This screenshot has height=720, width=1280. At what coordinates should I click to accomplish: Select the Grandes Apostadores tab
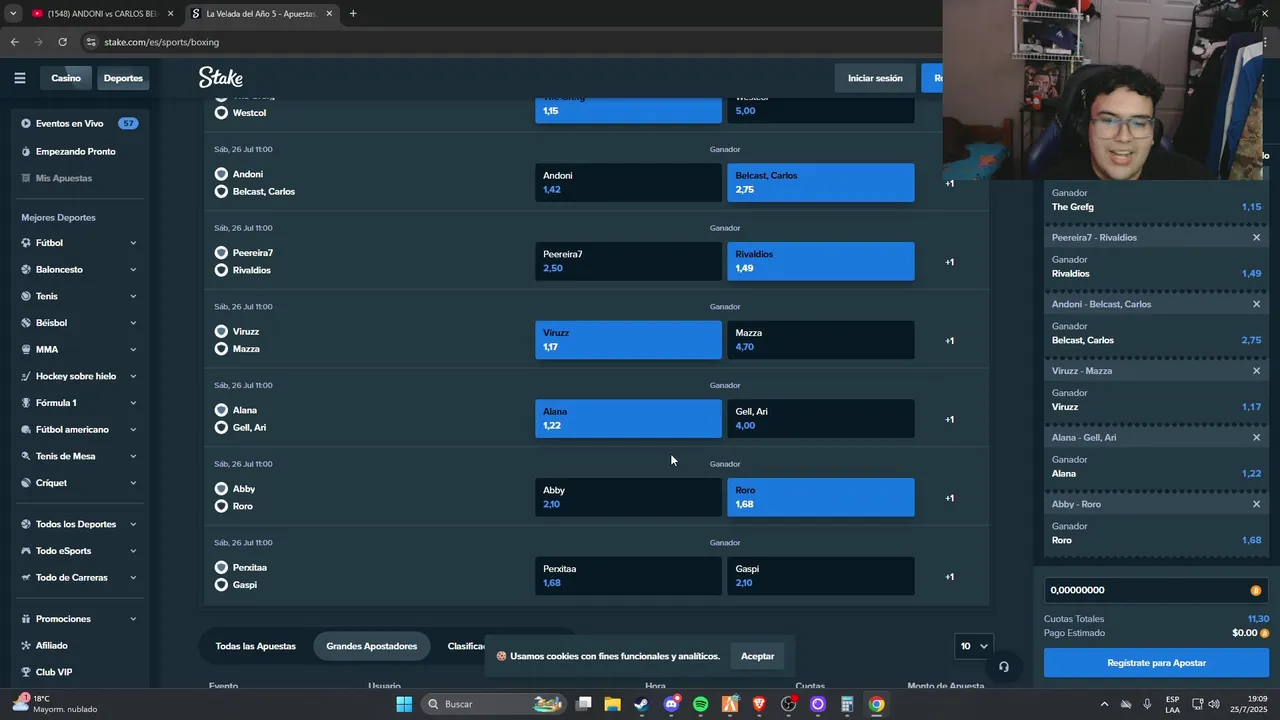pyautogui.click(x=371, y=646)
